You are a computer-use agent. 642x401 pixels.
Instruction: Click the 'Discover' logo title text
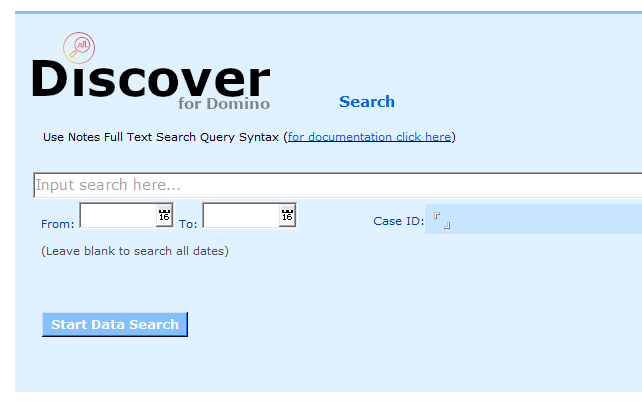click(x=151, y=79)
